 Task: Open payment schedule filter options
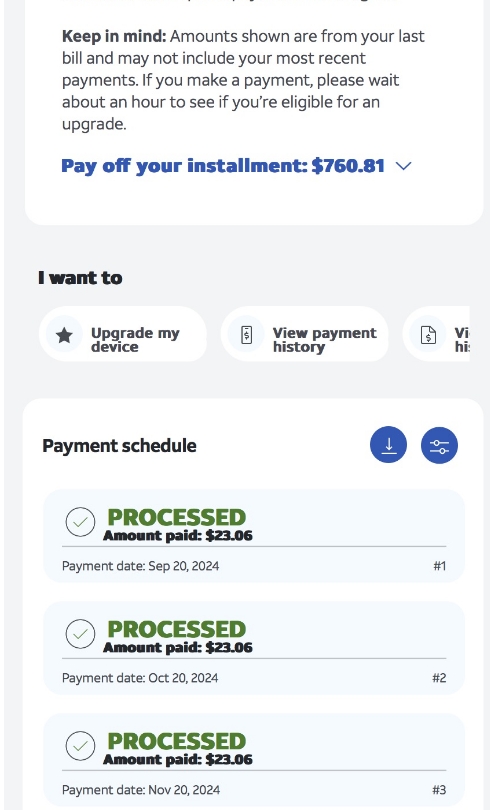tap(439, 445)
